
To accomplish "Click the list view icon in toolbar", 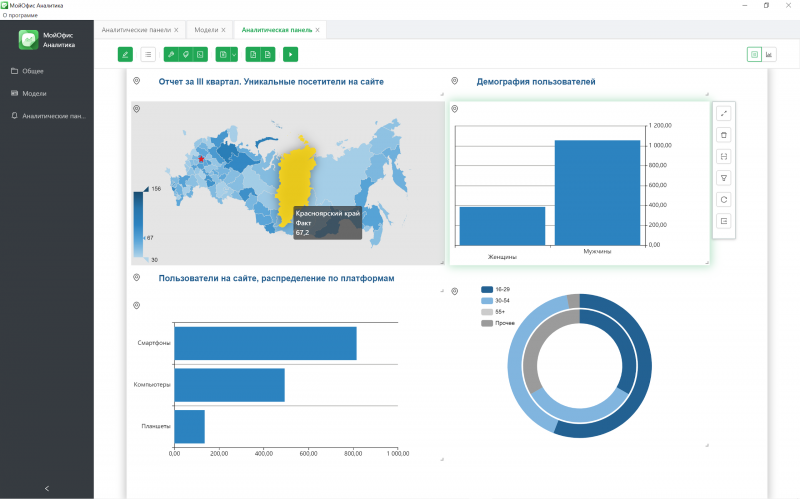I will (148, 54).
